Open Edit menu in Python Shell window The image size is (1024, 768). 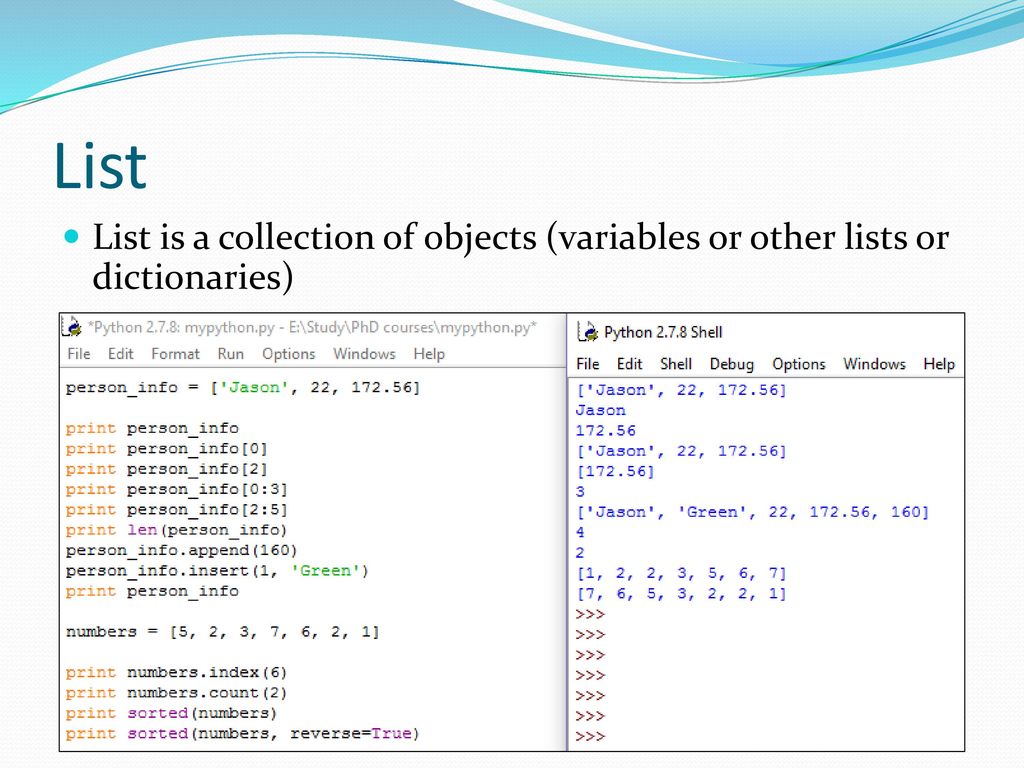pos(630,364)
